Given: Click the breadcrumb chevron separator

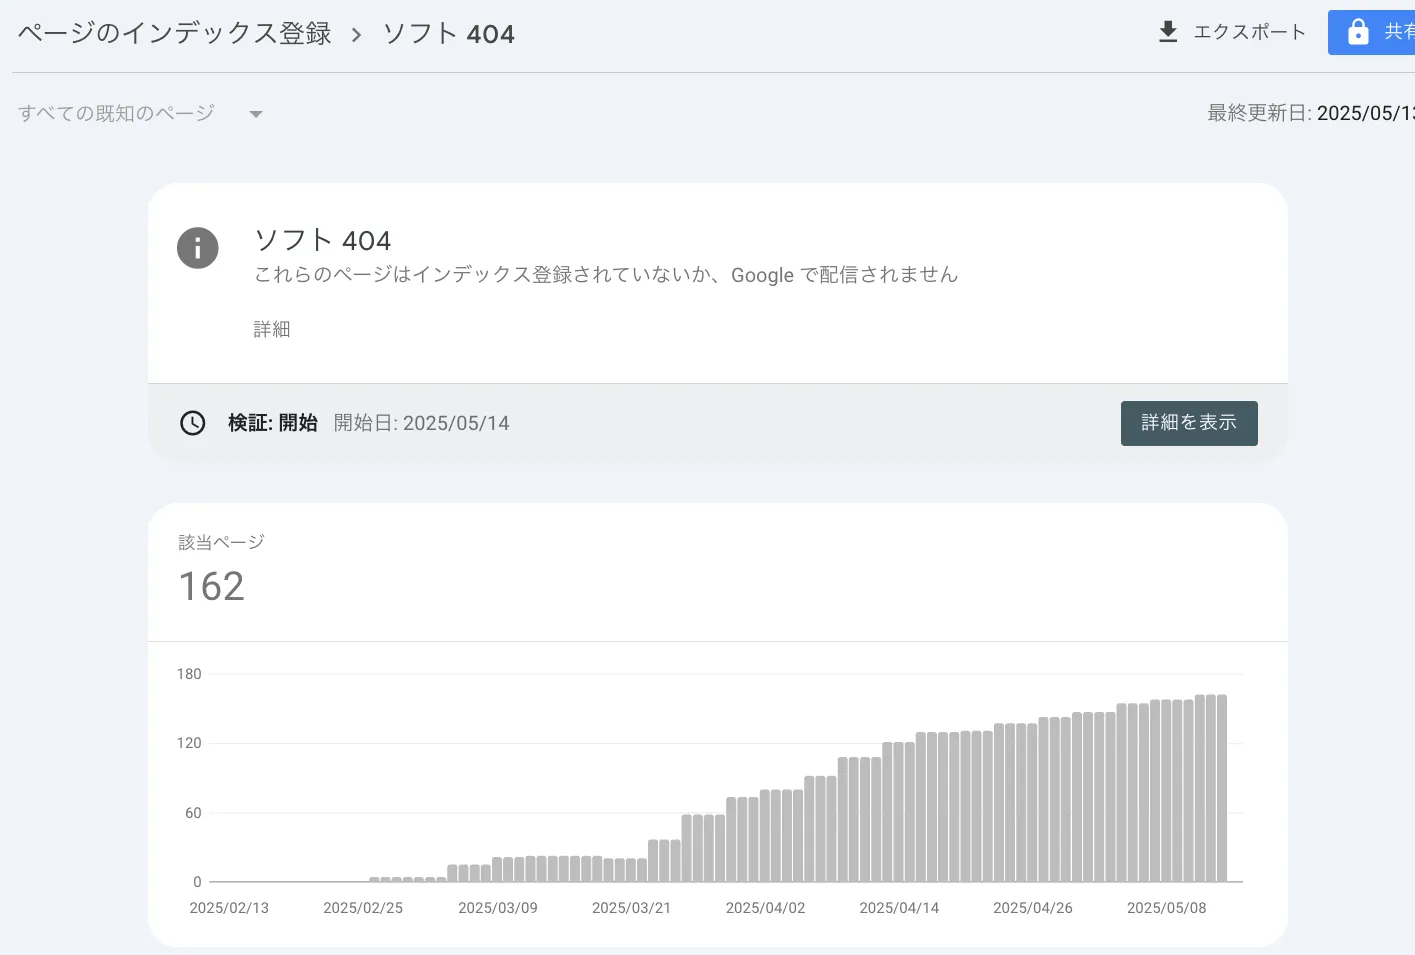Looking at the screenshot, I should click(356, 35).
